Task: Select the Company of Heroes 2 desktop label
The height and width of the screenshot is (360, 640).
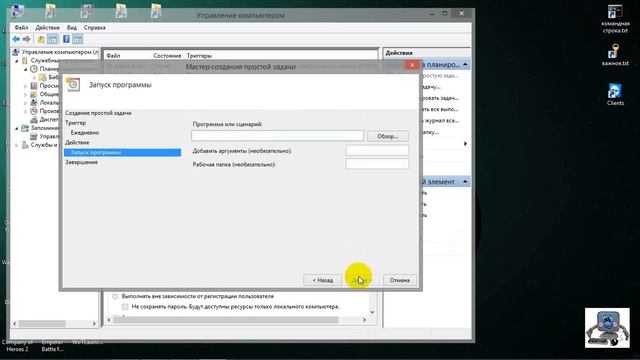Action: click(17, 346)
